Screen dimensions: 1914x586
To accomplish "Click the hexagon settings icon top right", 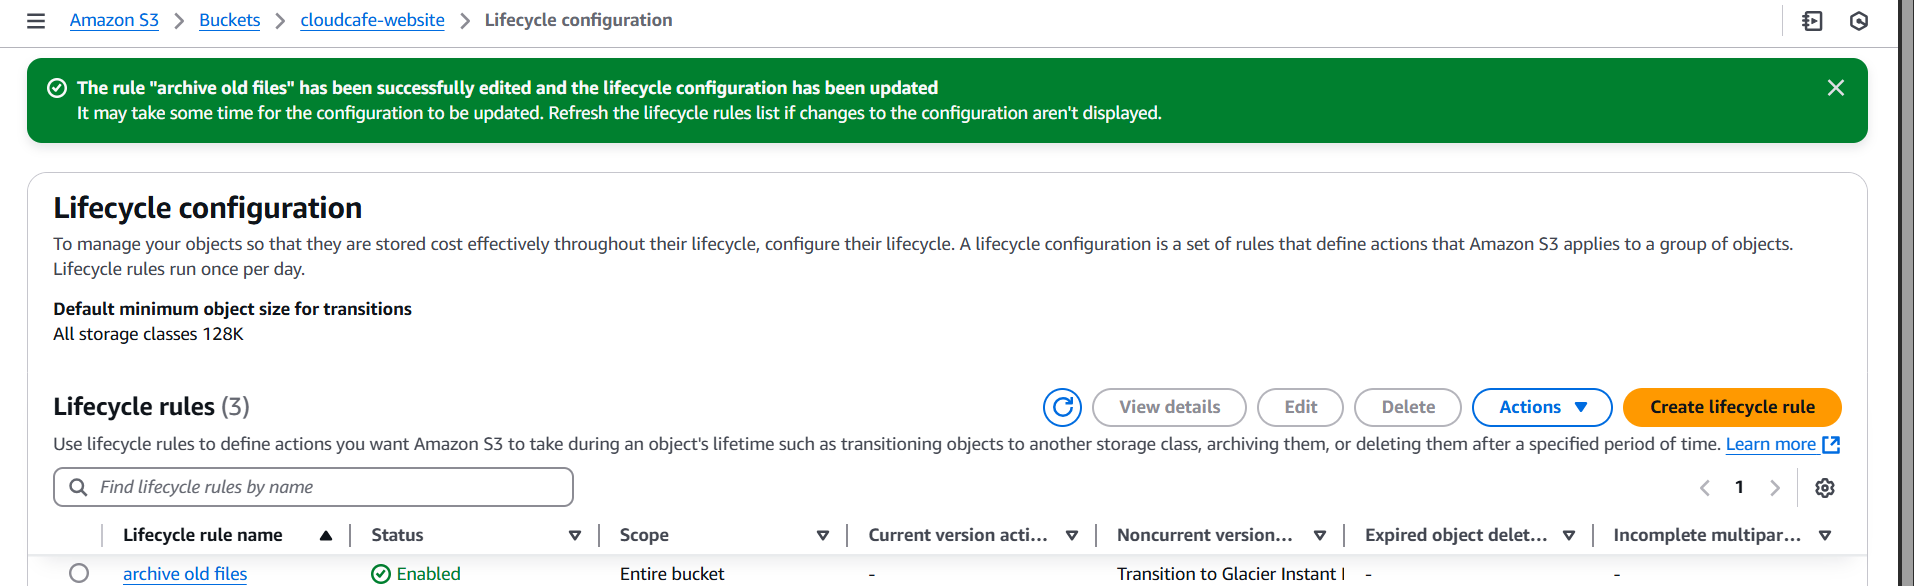I will click(1859, 21).
